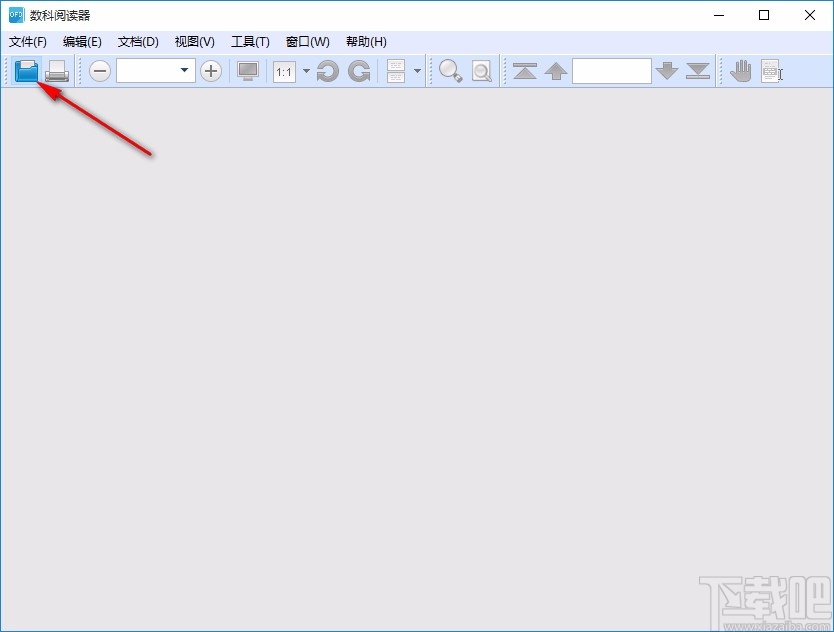834x632 pixels.
Task: Click the page number input field
Action: coord(612,71)
